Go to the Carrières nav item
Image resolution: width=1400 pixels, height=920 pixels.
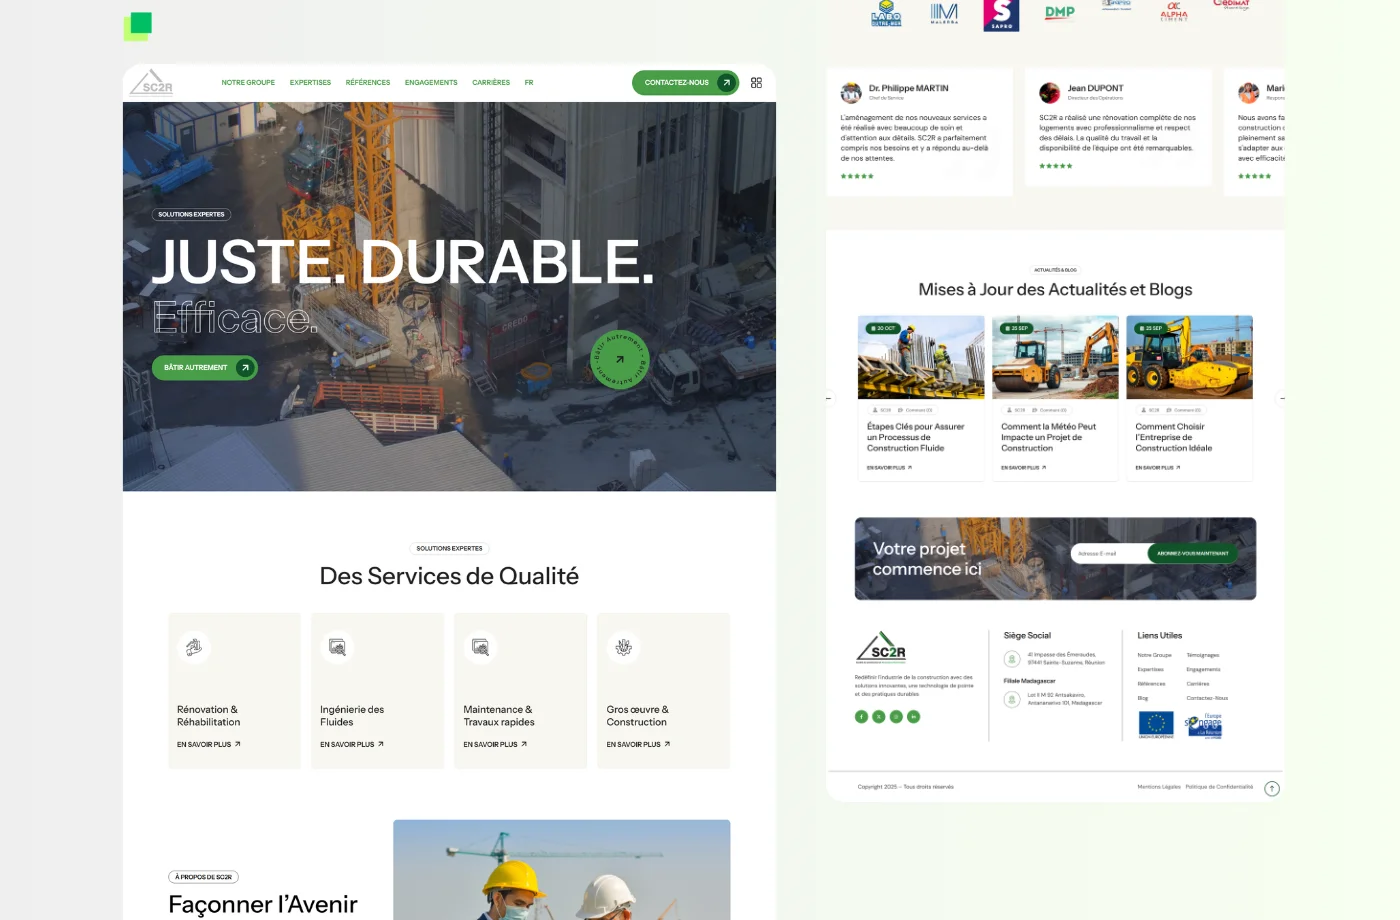(x=491, y=83)
